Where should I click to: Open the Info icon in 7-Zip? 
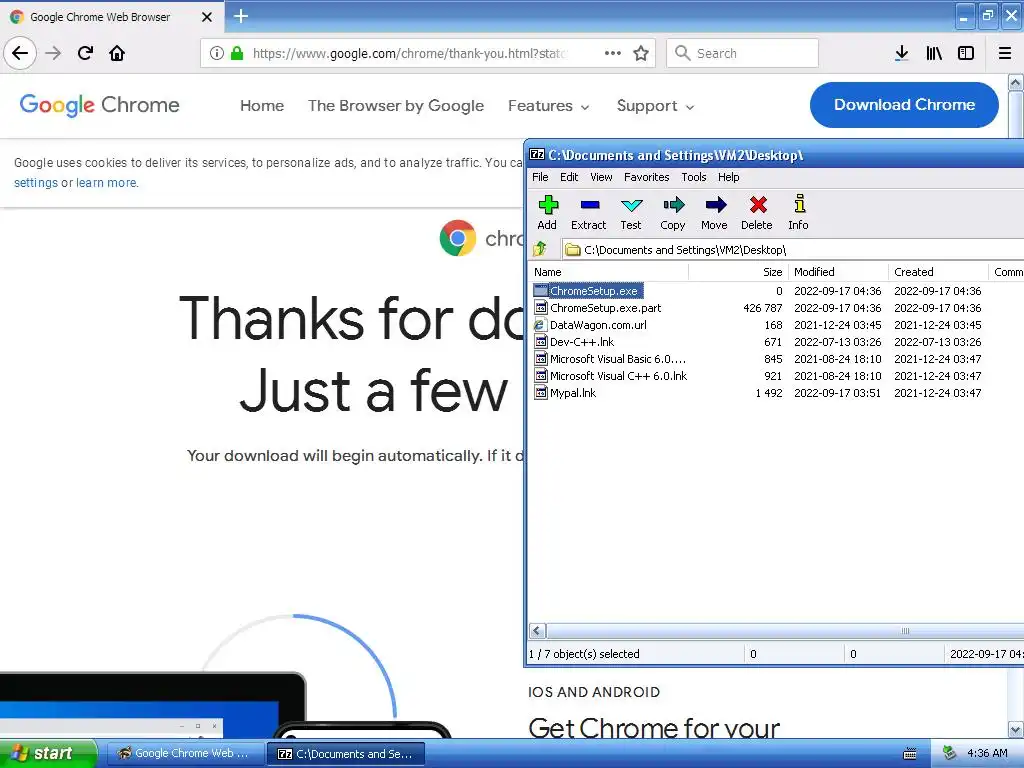tap(799, 204)
